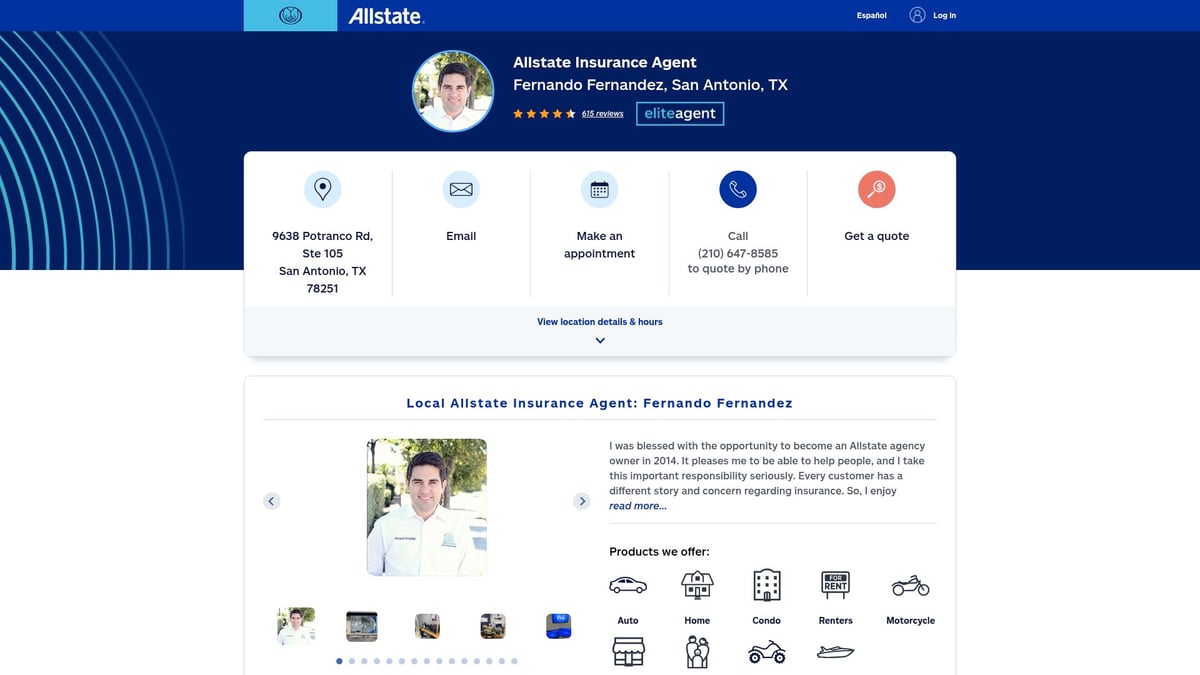This screenshot has height=675, width=1200.
Task: Click the calendar icon for appointments
Action: point(599,188)
